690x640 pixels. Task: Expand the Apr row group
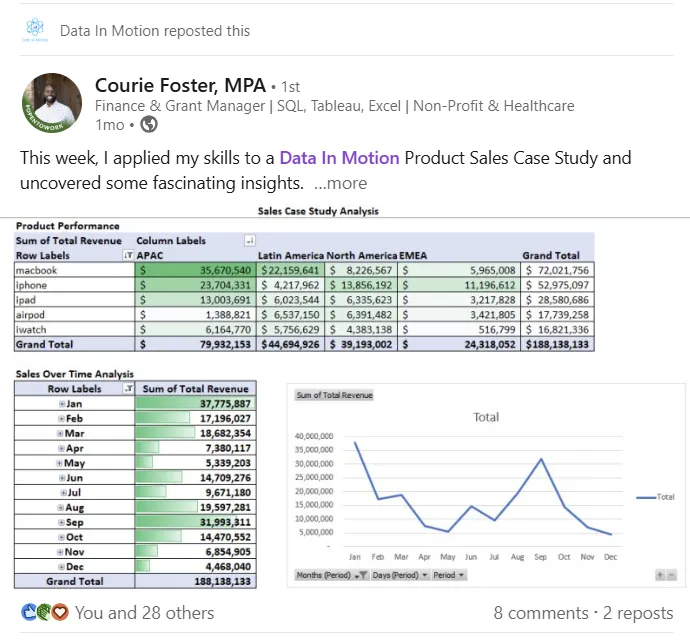point(62,448)
